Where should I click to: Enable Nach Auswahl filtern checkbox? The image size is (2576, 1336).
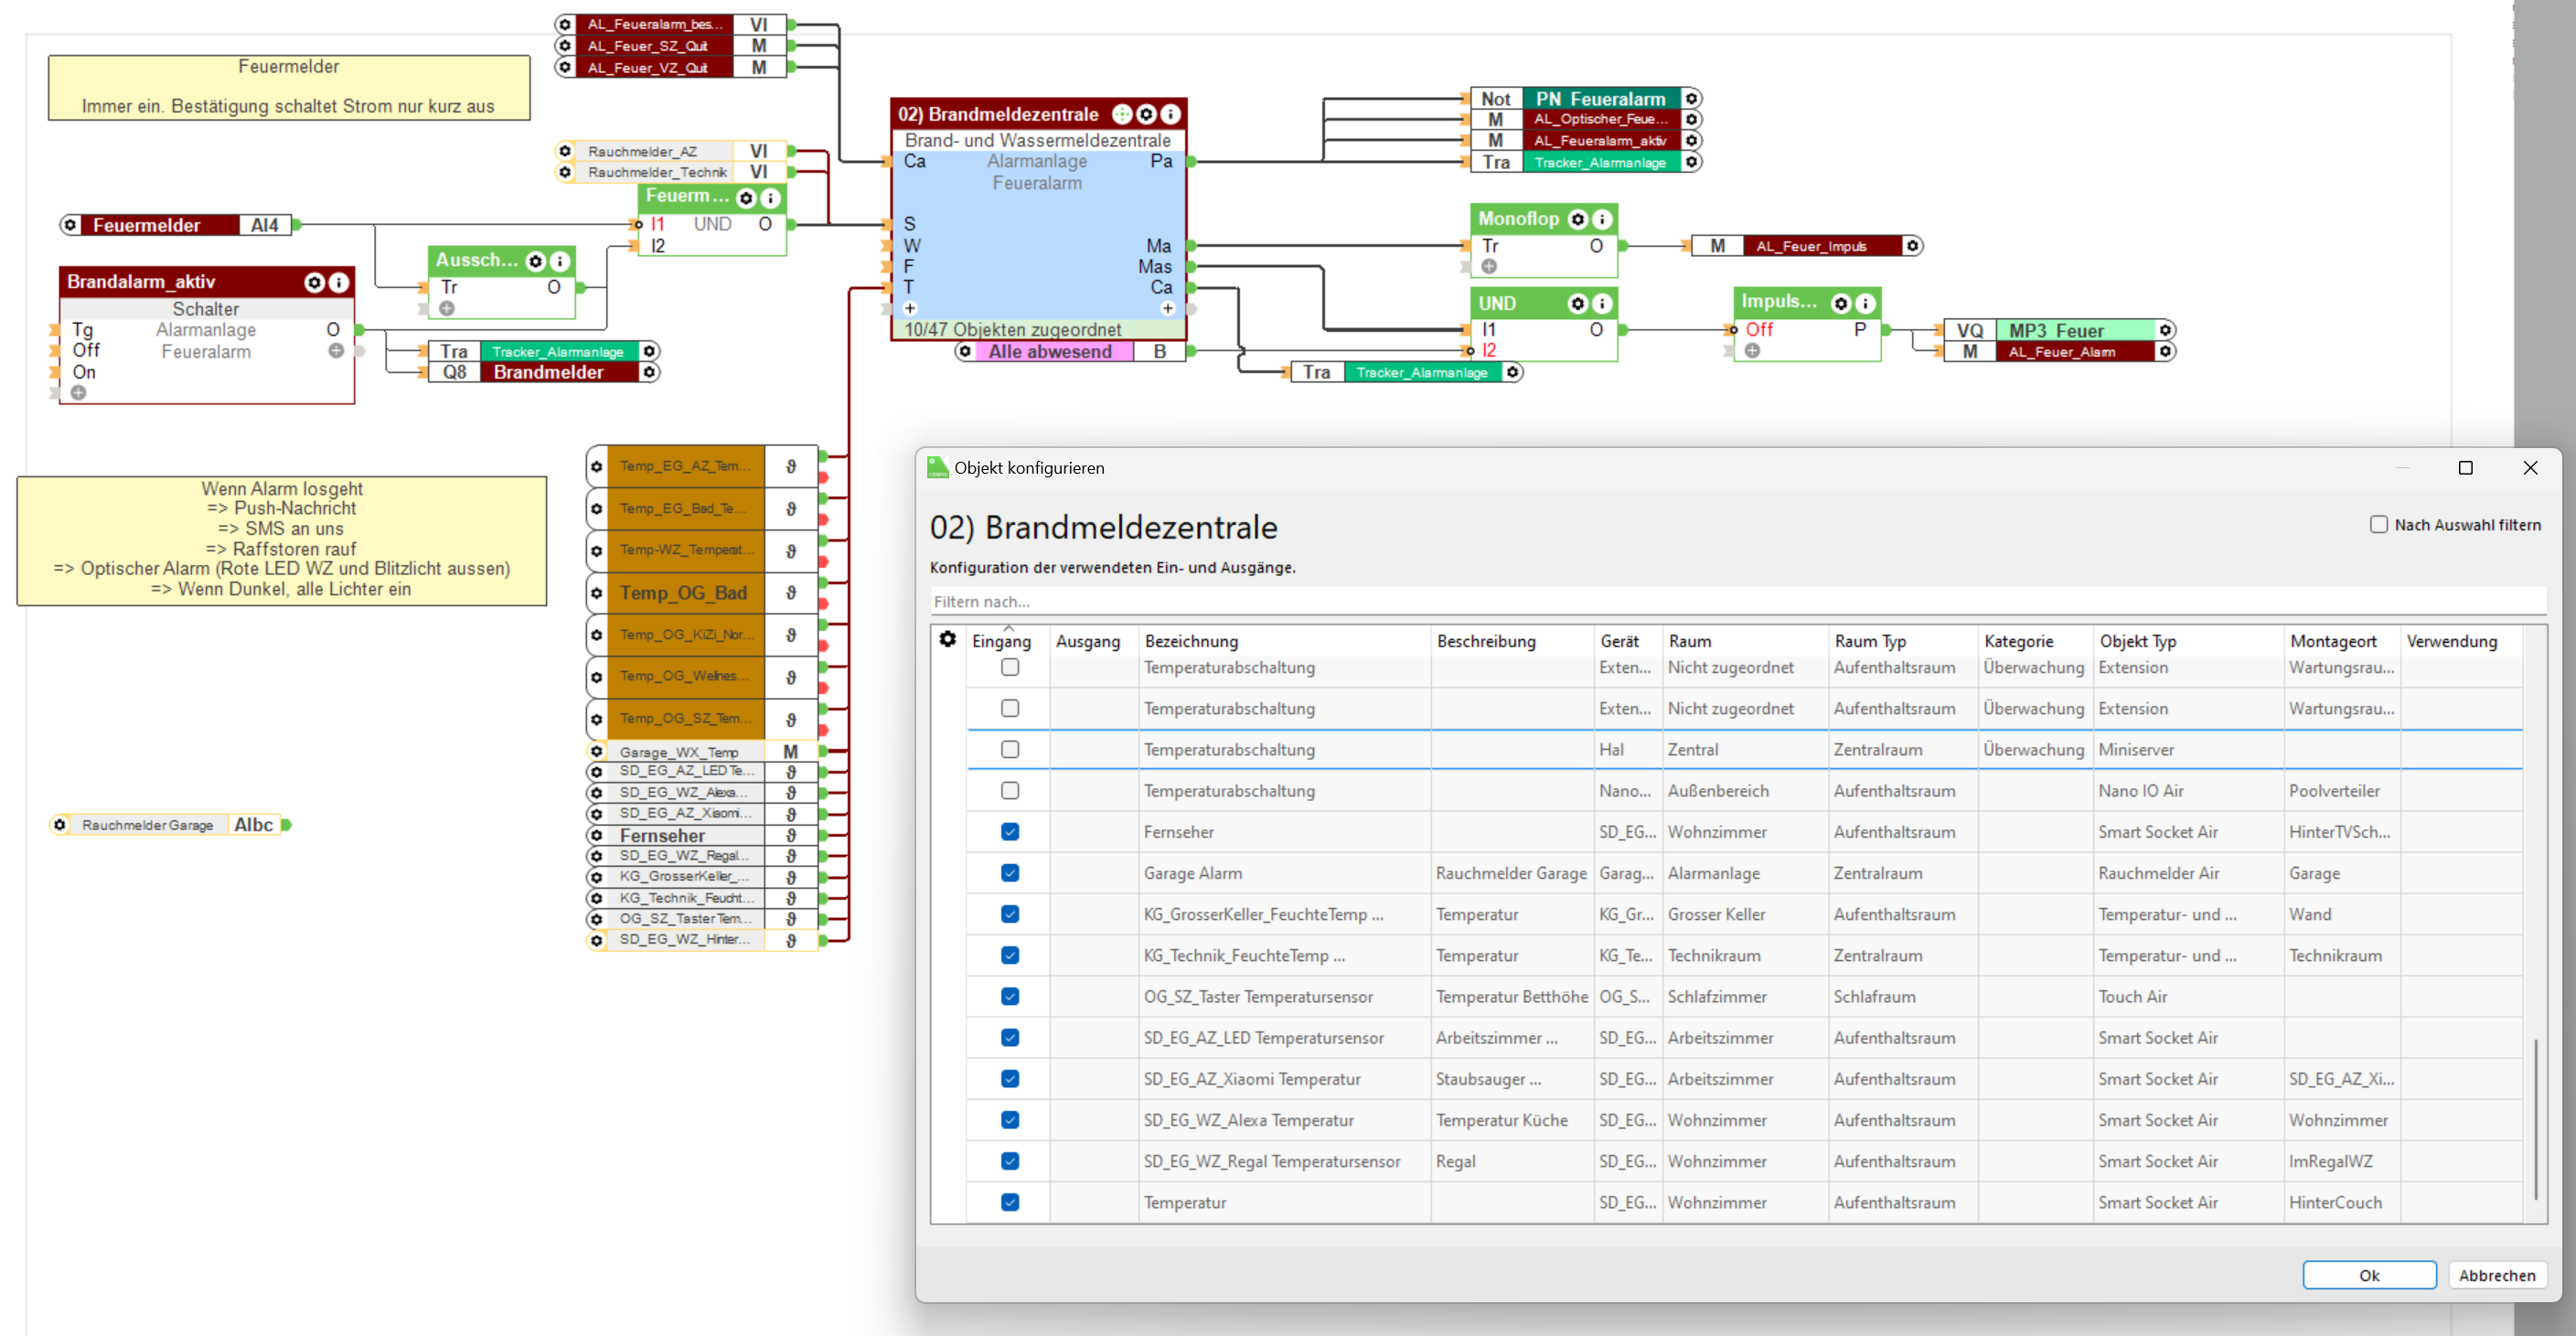point(2378,524)
